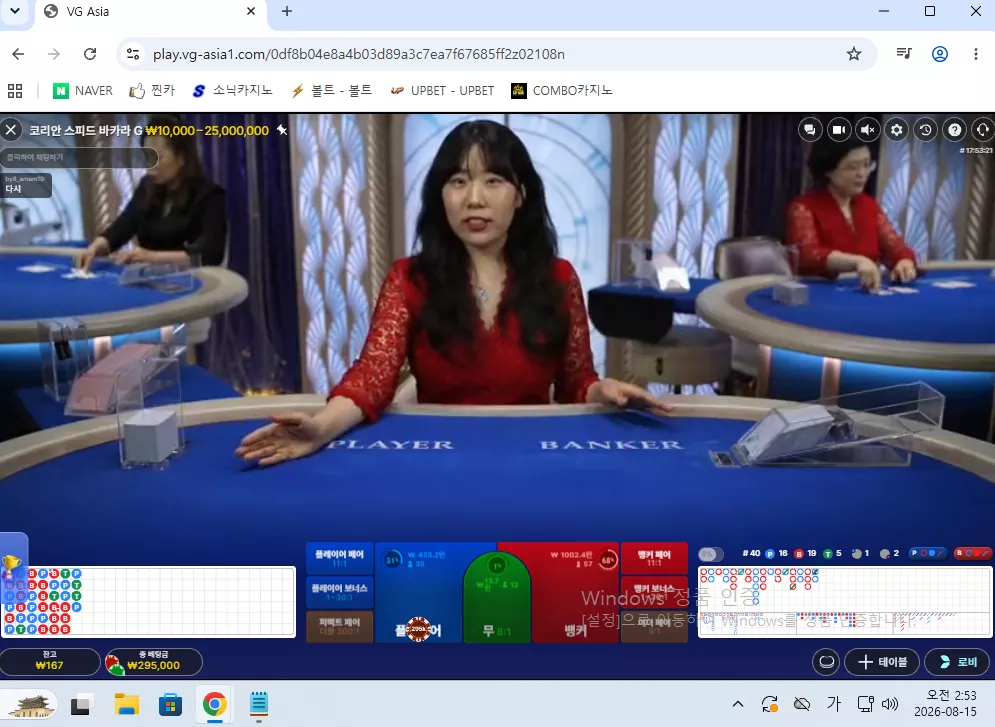This screenshot has width=995, height=727.
Task: Click the chip tray icon button
Action: click(x=826, y=662)
